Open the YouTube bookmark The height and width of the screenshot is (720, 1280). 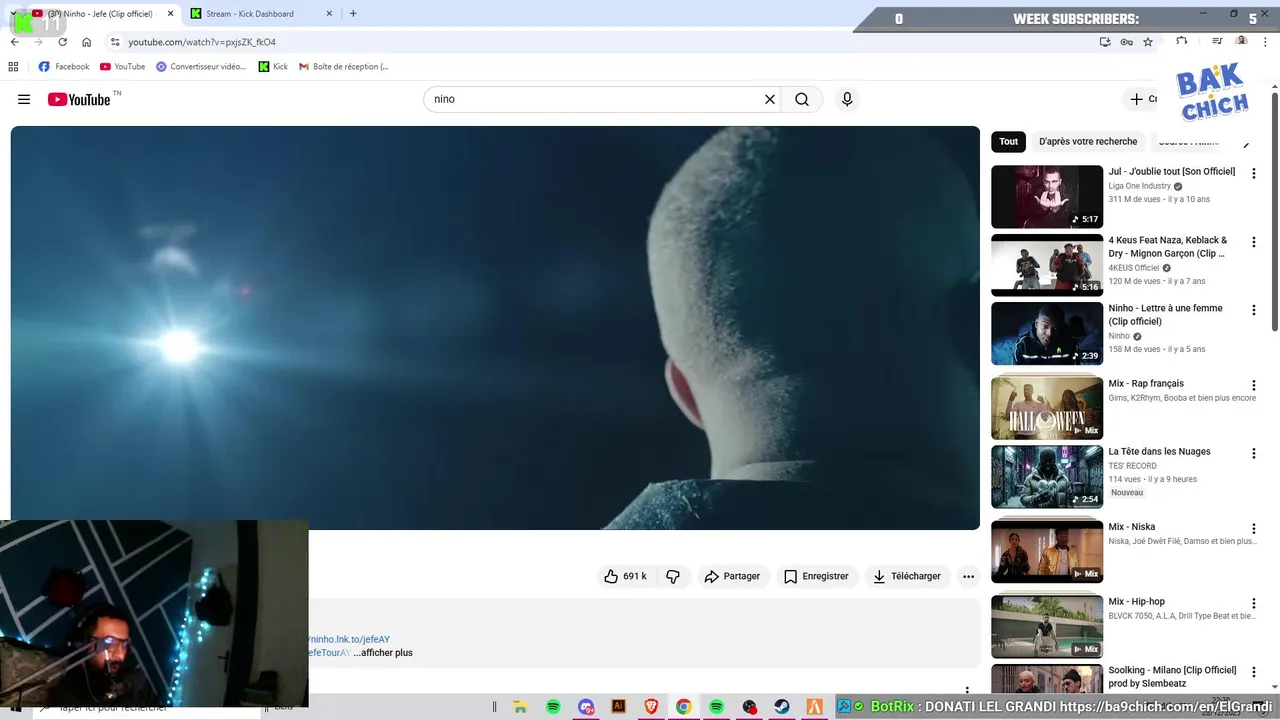click(x=123, y=66)
